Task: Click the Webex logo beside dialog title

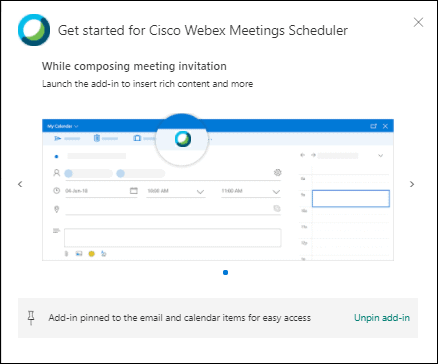Action: tap(34, 30)
